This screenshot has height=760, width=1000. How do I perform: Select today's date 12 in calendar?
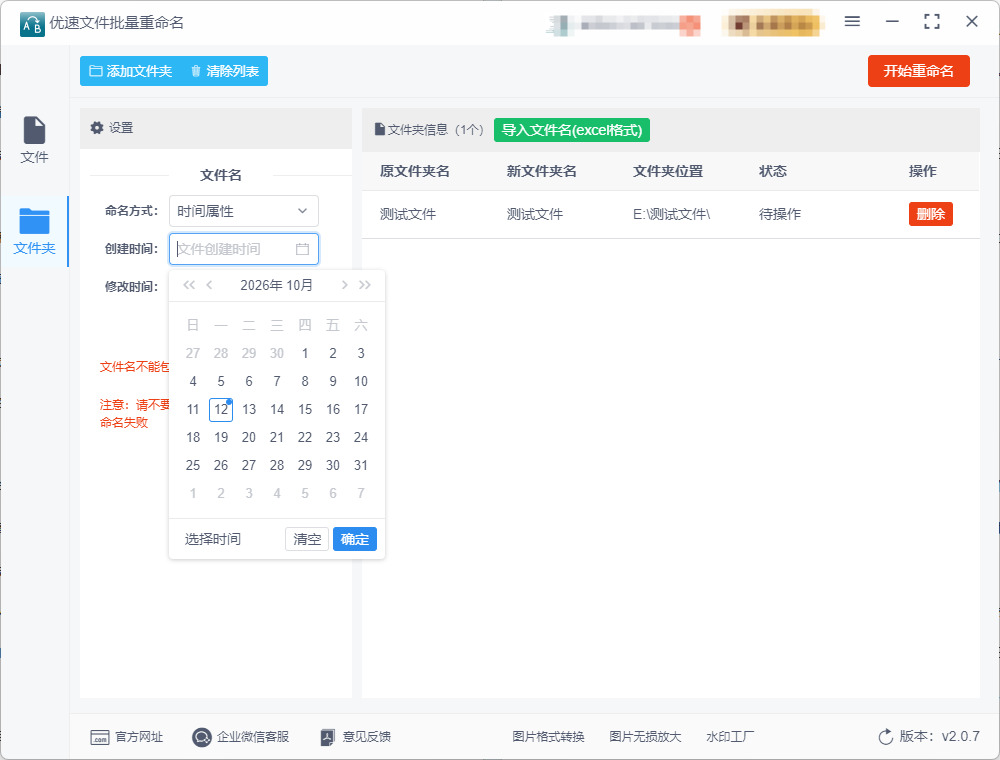point(221,409)
